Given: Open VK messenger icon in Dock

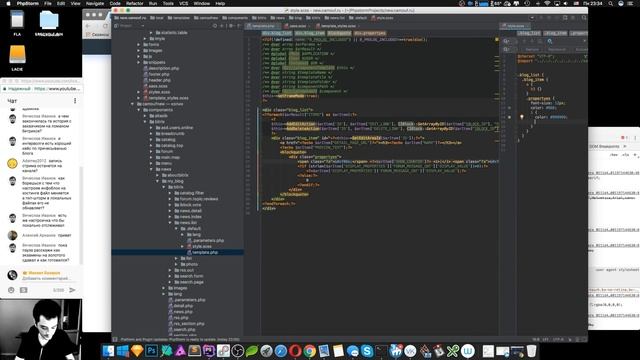Looking at the screenshot, I should [x=410, y=351].
